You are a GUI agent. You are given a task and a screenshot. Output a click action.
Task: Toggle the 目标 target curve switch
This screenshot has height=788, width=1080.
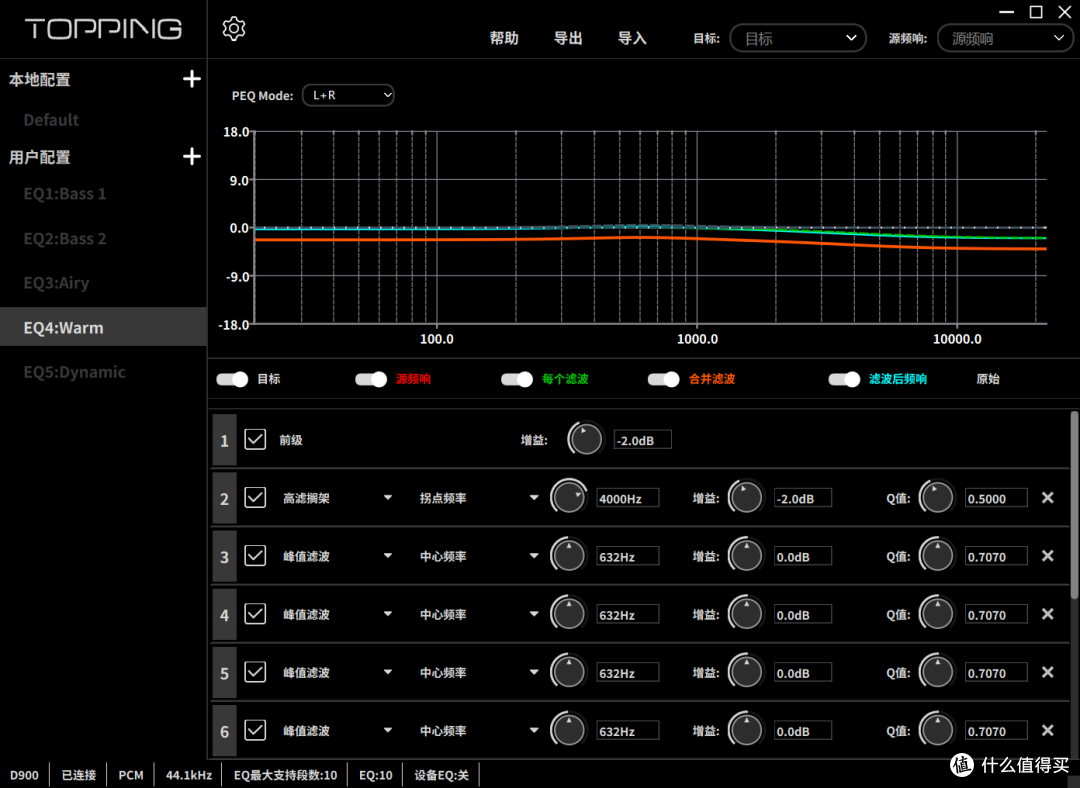pos(232,380)
